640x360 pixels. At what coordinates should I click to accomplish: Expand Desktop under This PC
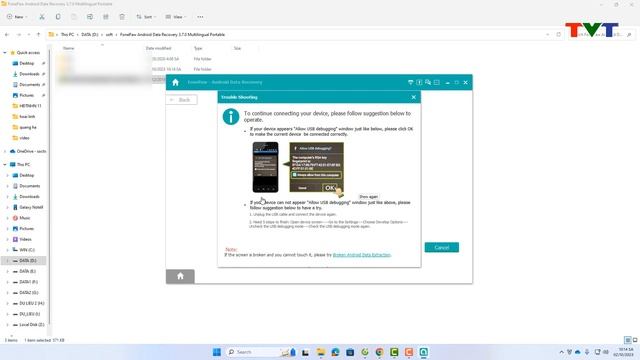coord(7,176)
